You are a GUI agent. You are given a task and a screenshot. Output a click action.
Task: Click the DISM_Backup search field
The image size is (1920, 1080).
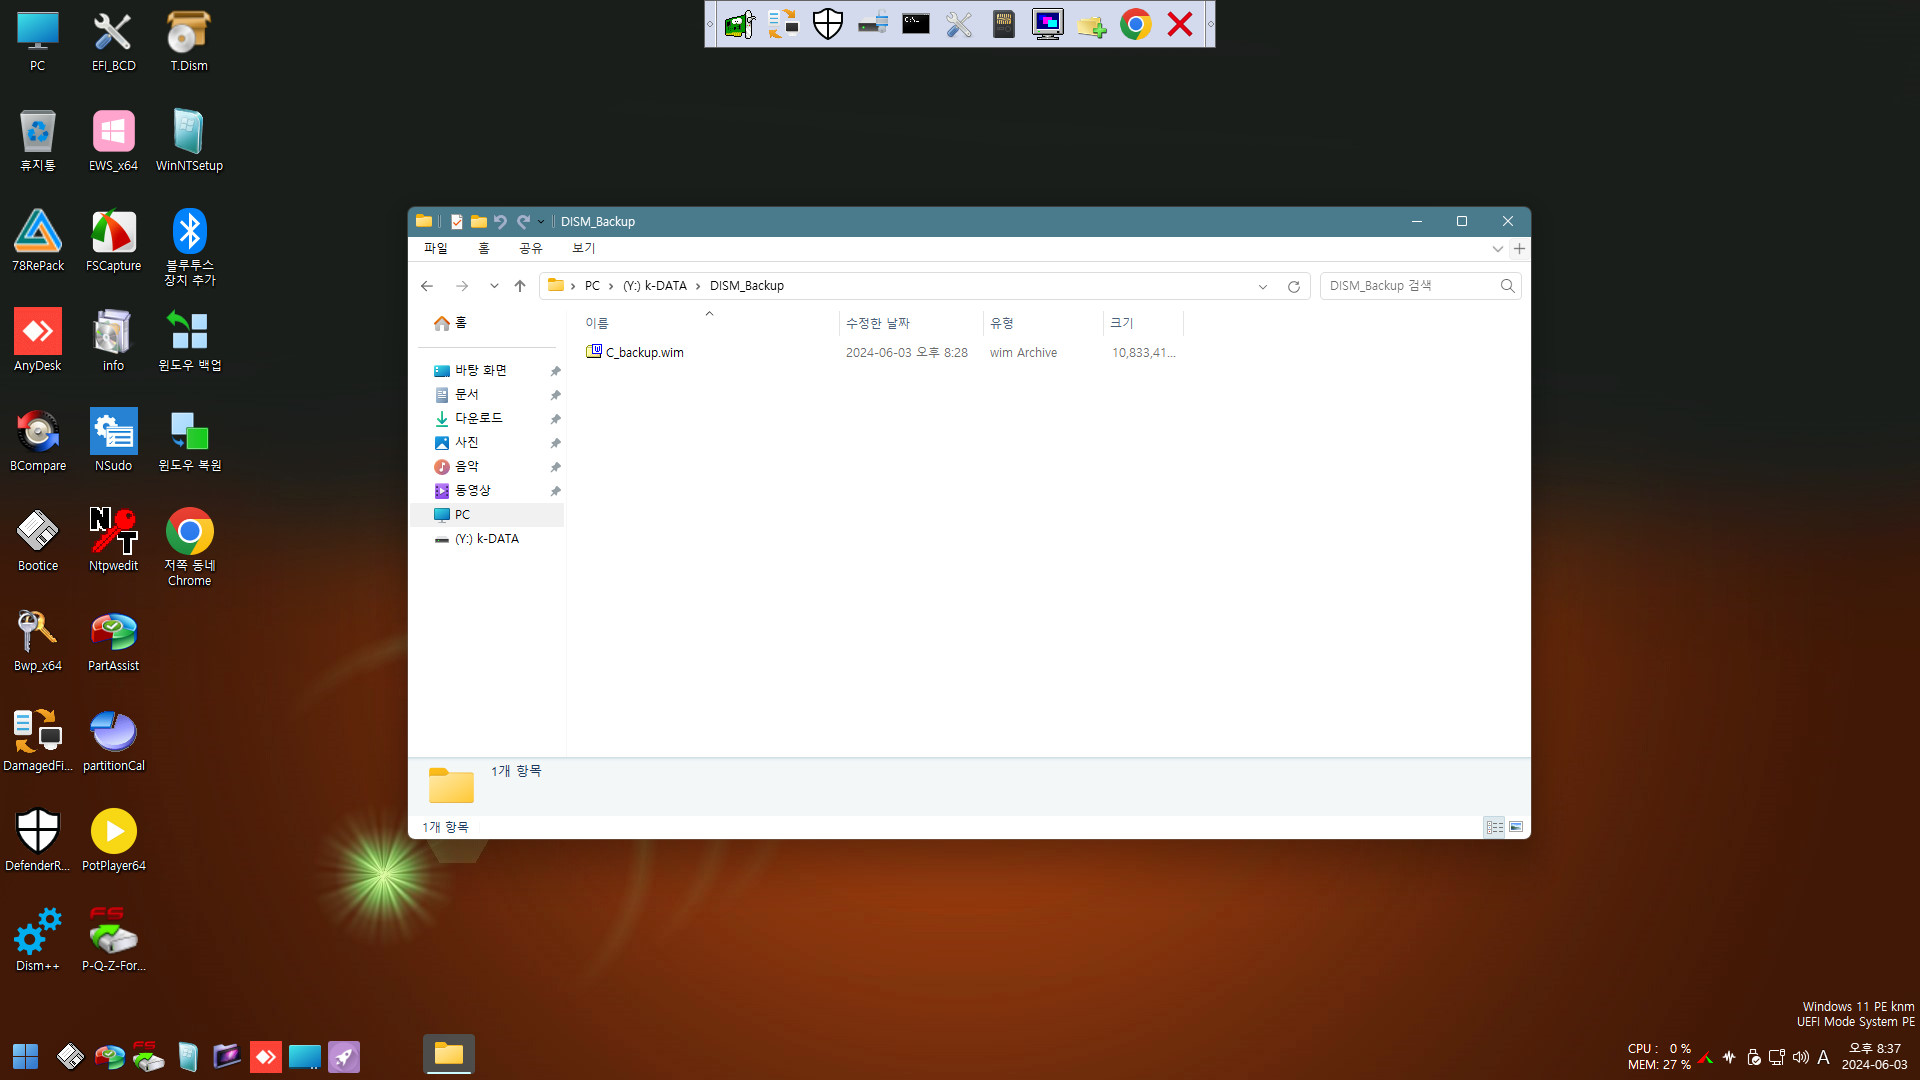click(x=1421, y=286)
